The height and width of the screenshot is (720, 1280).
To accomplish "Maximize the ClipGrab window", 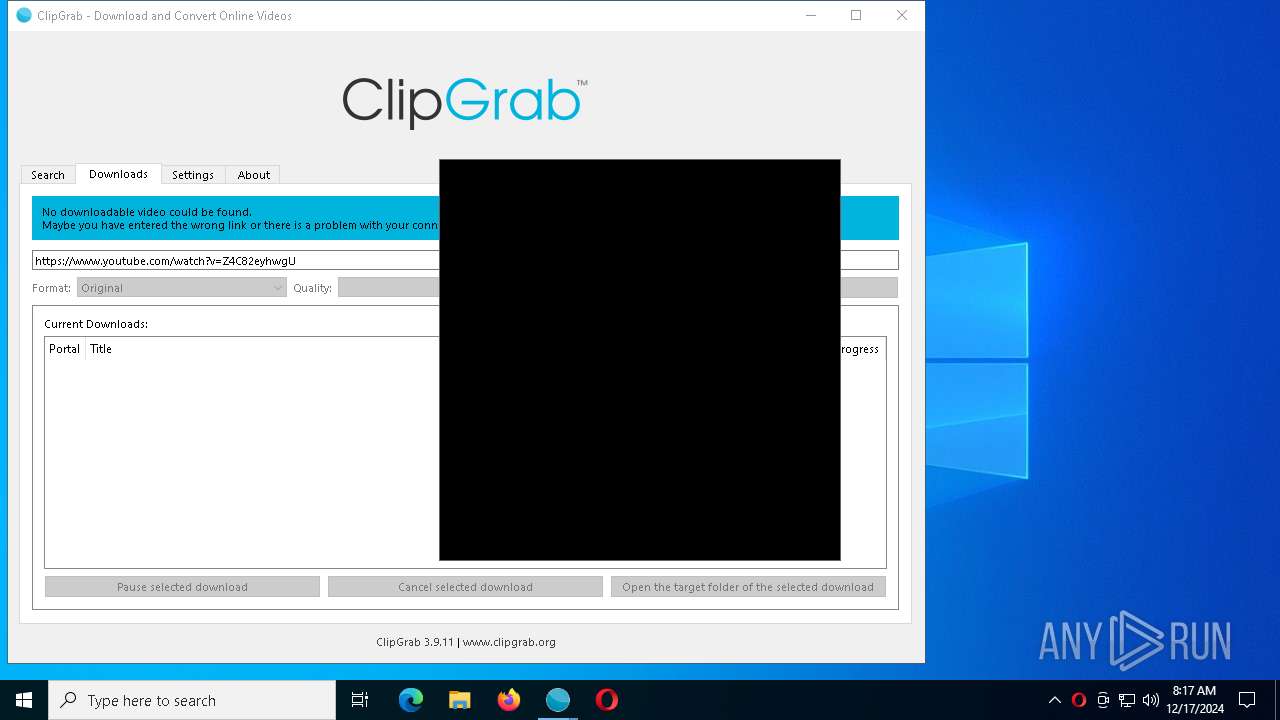I will tap(856, 15).
